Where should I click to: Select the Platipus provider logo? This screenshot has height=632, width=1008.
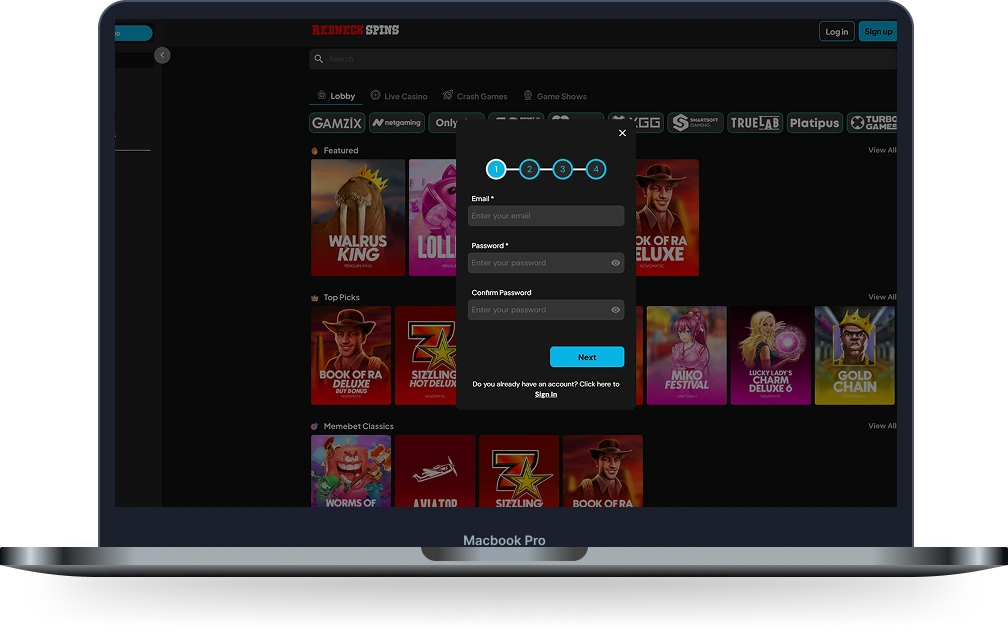[814, 123]
